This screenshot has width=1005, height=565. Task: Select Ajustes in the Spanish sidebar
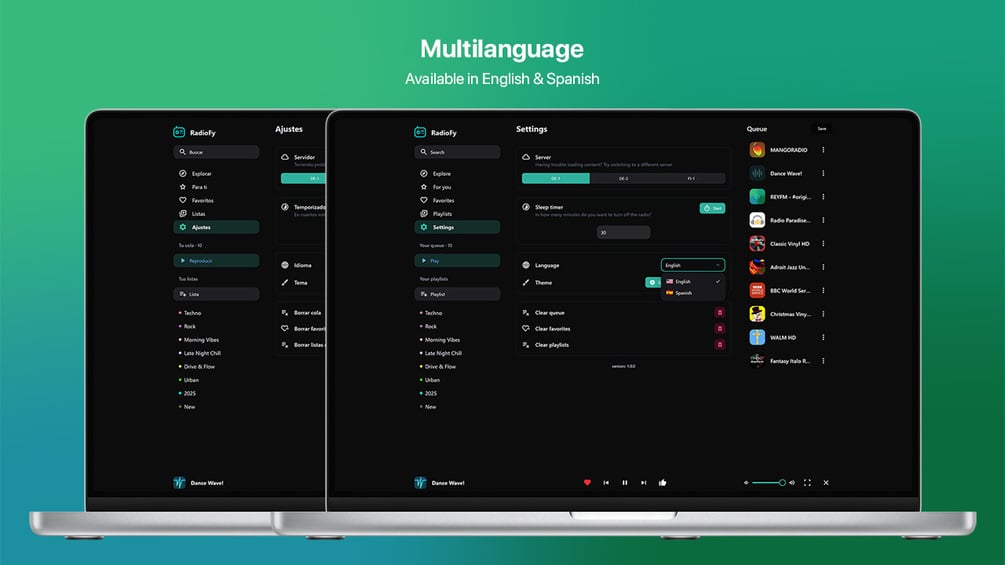pos(216,227)
